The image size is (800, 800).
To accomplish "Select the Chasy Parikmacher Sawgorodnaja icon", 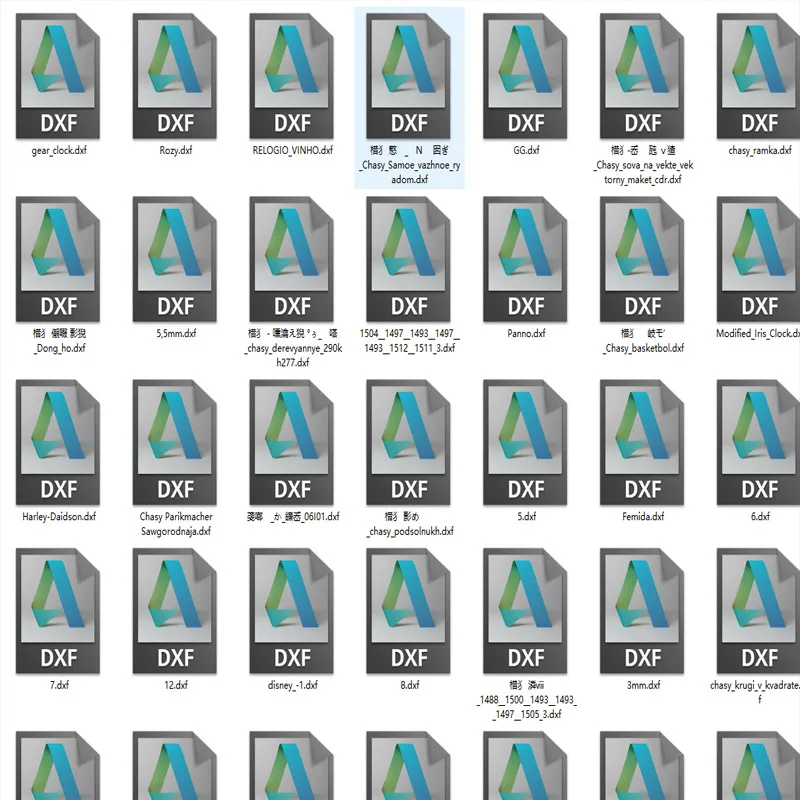I will [174, 442].
